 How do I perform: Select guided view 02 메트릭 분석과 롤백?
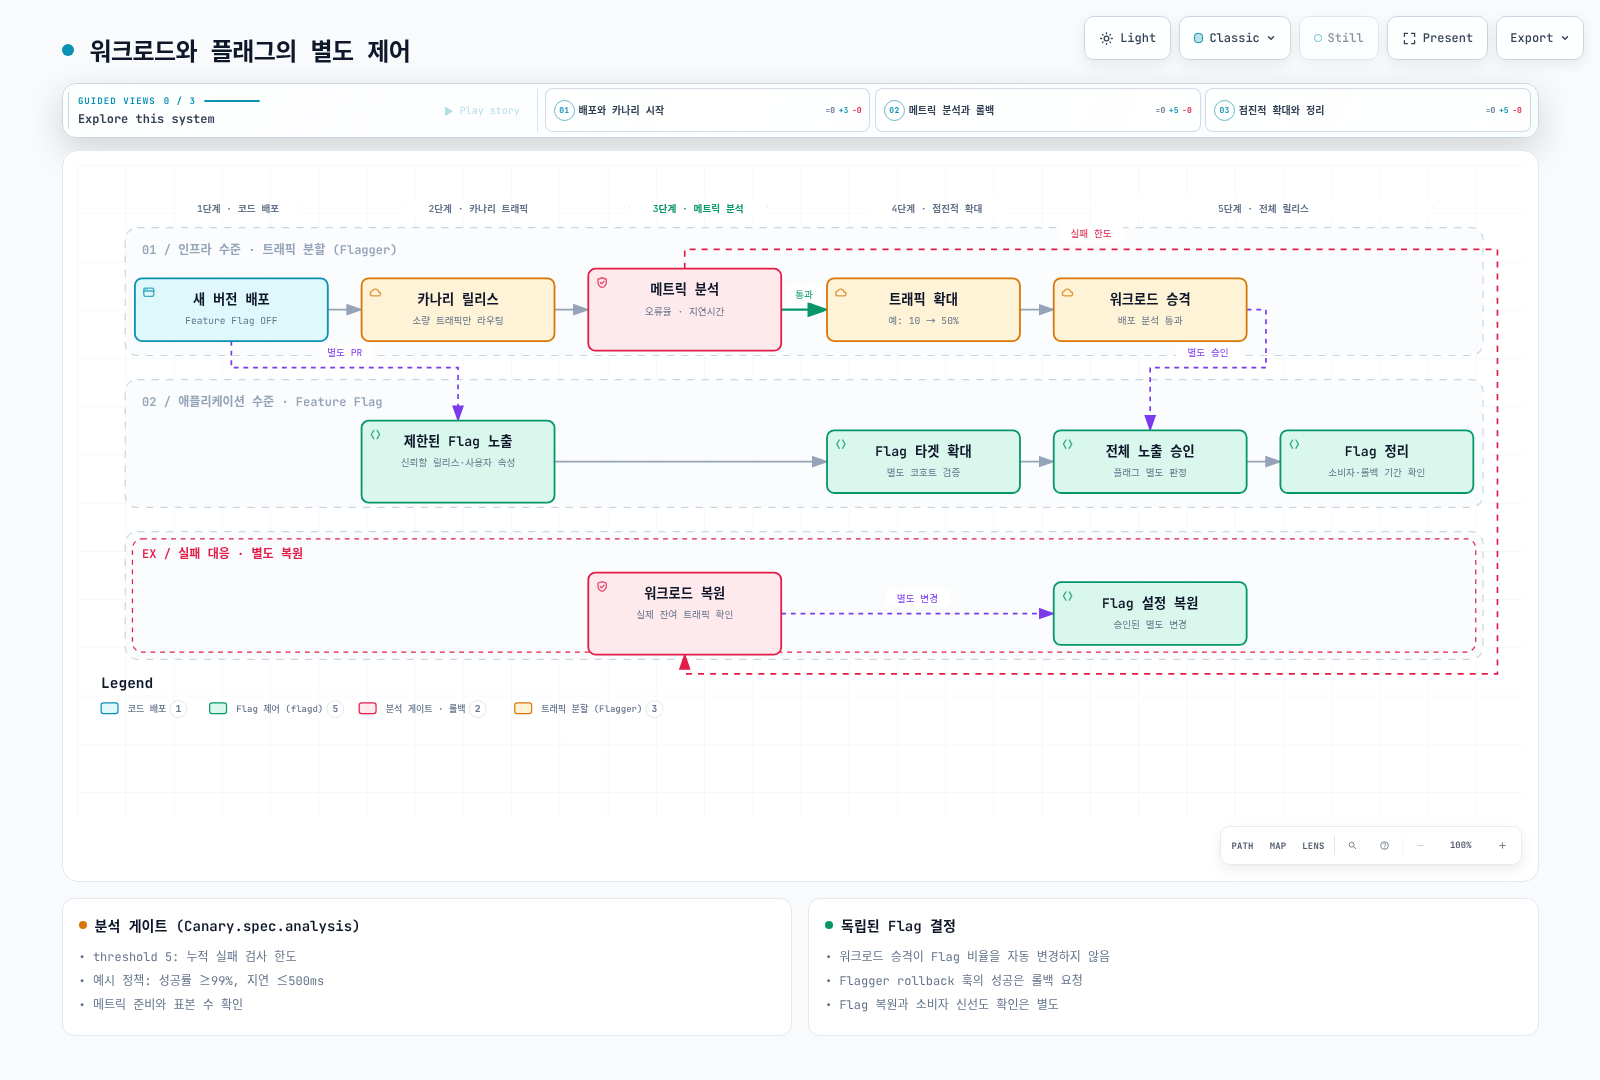click(1038, 110)
